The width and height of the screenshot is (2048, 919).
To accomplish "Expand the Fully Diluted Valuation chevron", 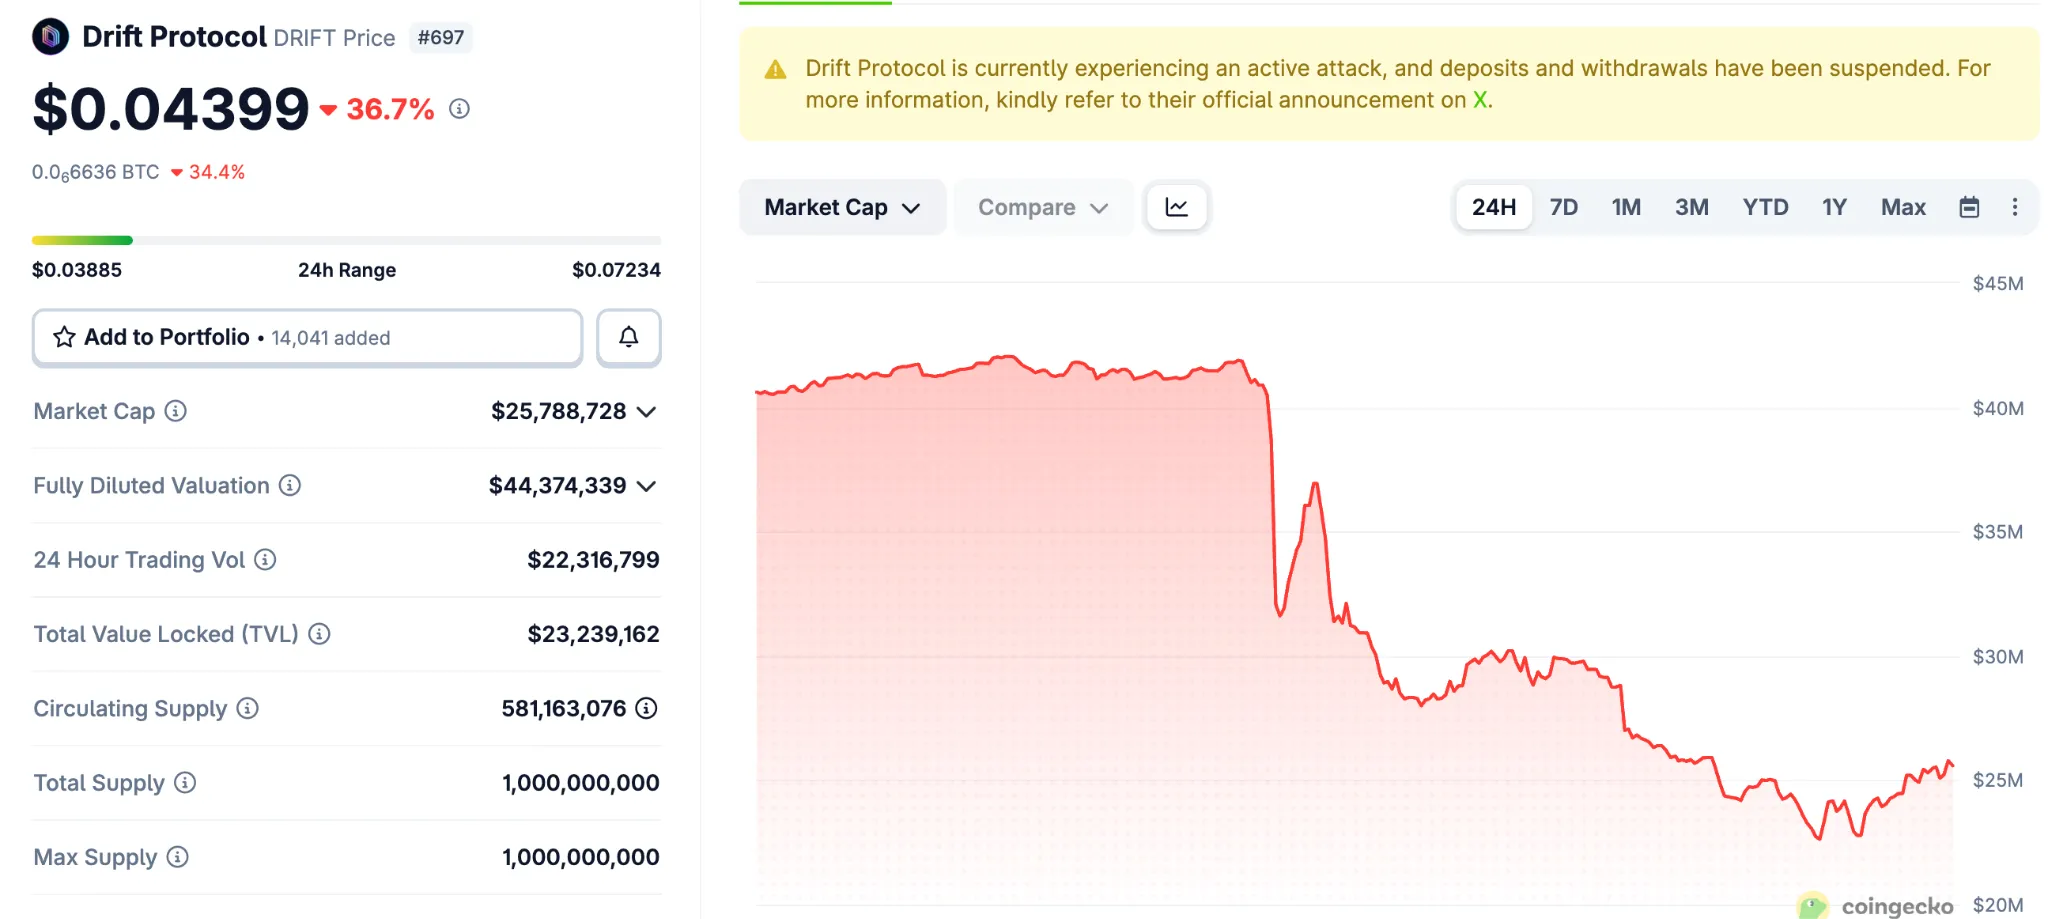I will pos(648,486).
